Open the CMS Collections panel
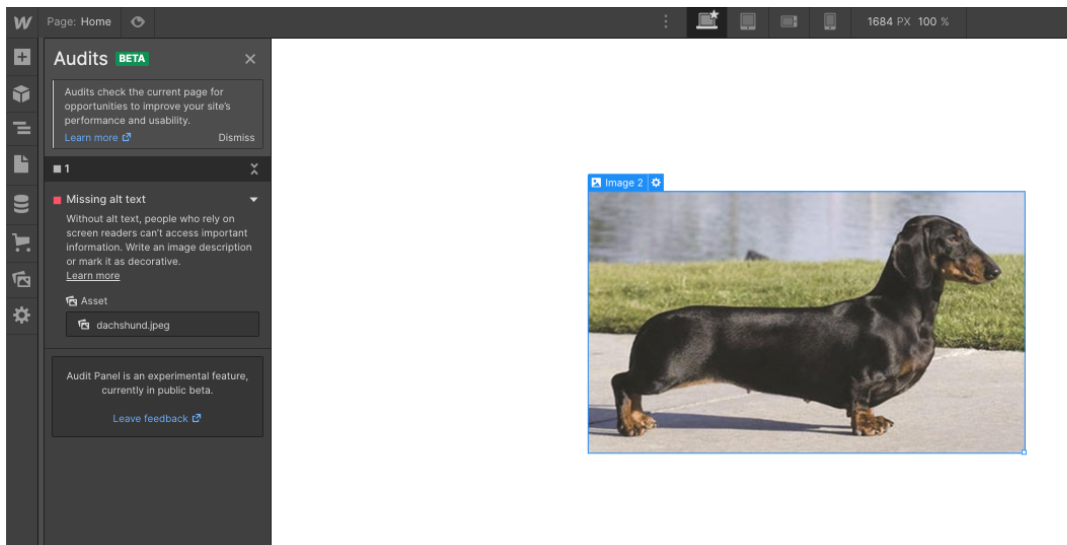This screenshot has width=1067, height=545. 22,204
